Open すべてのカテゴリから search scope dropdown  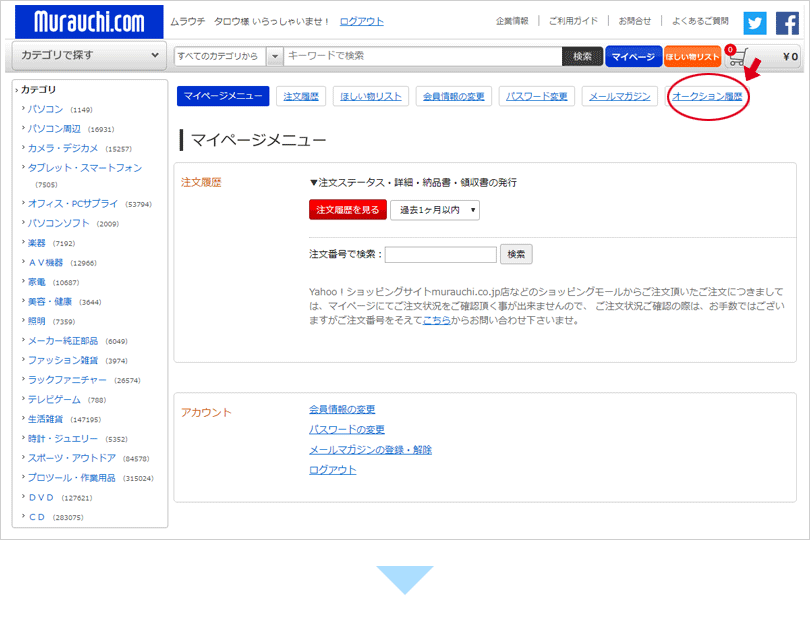(x=228, y=56)
